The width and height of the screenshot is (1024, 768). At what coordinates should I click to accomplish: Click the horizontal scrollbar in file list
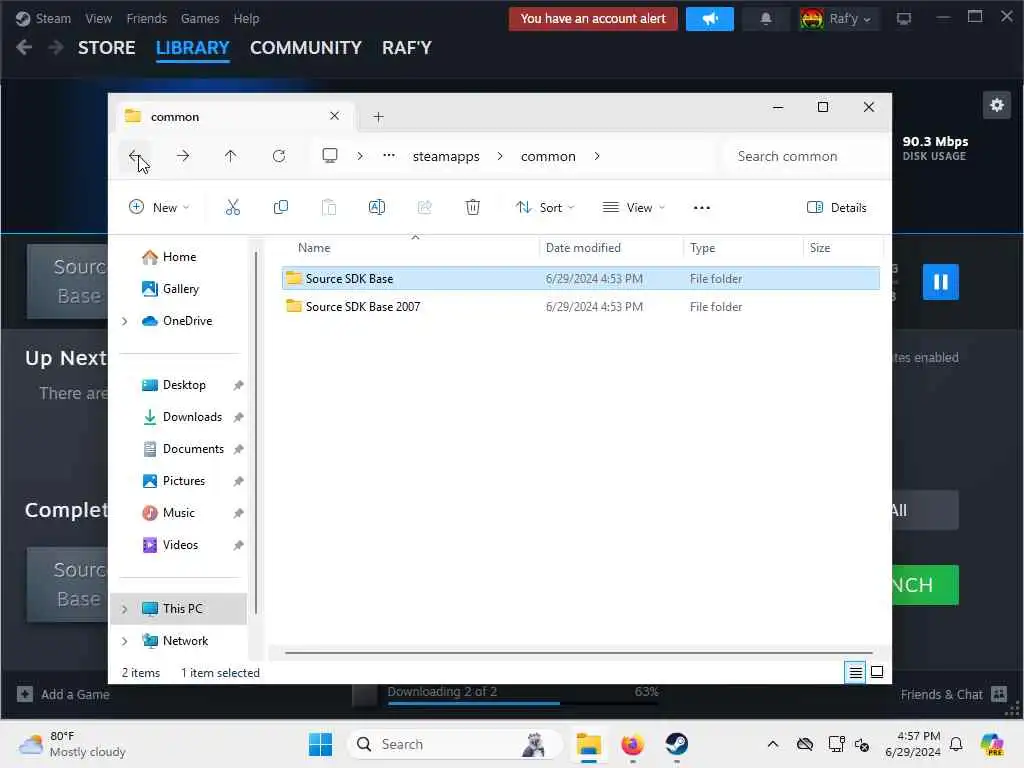click(579, 652)
